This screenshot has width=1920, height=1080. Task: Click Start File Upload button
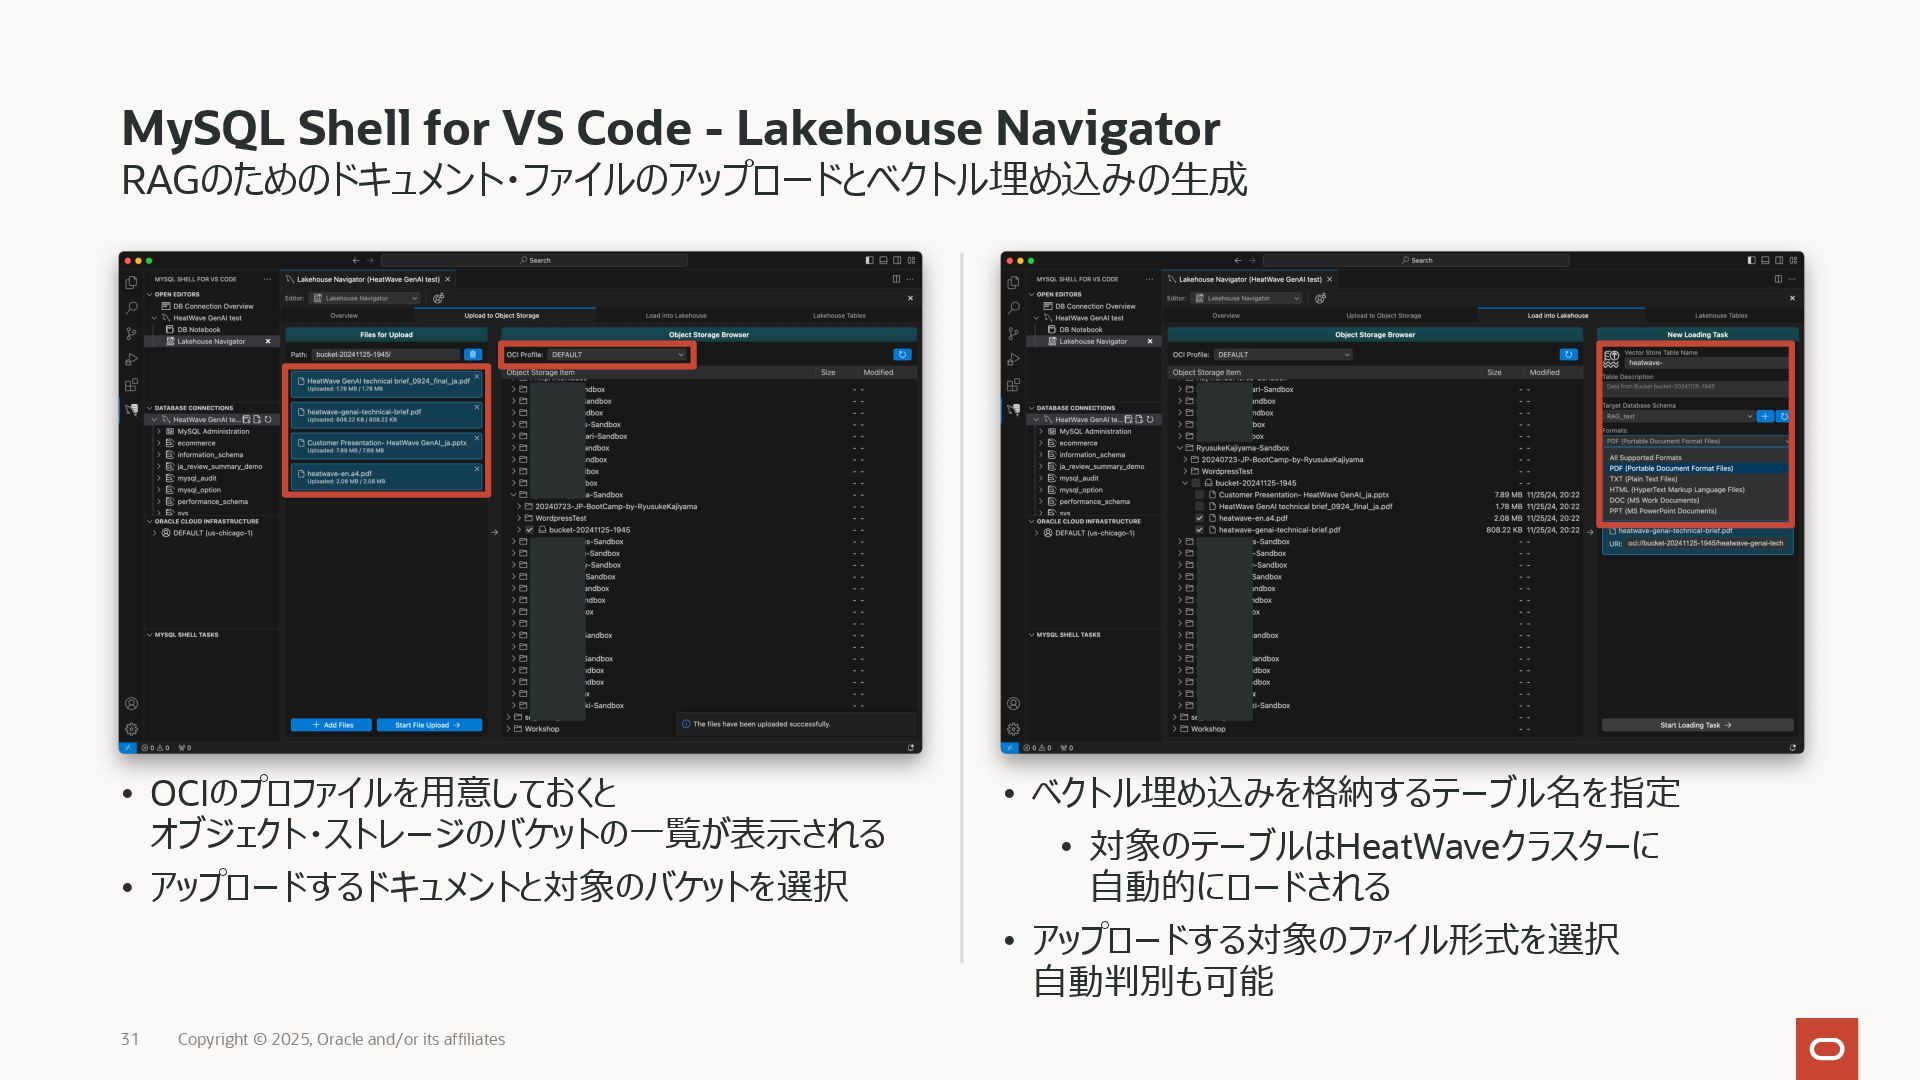(429, 725)
